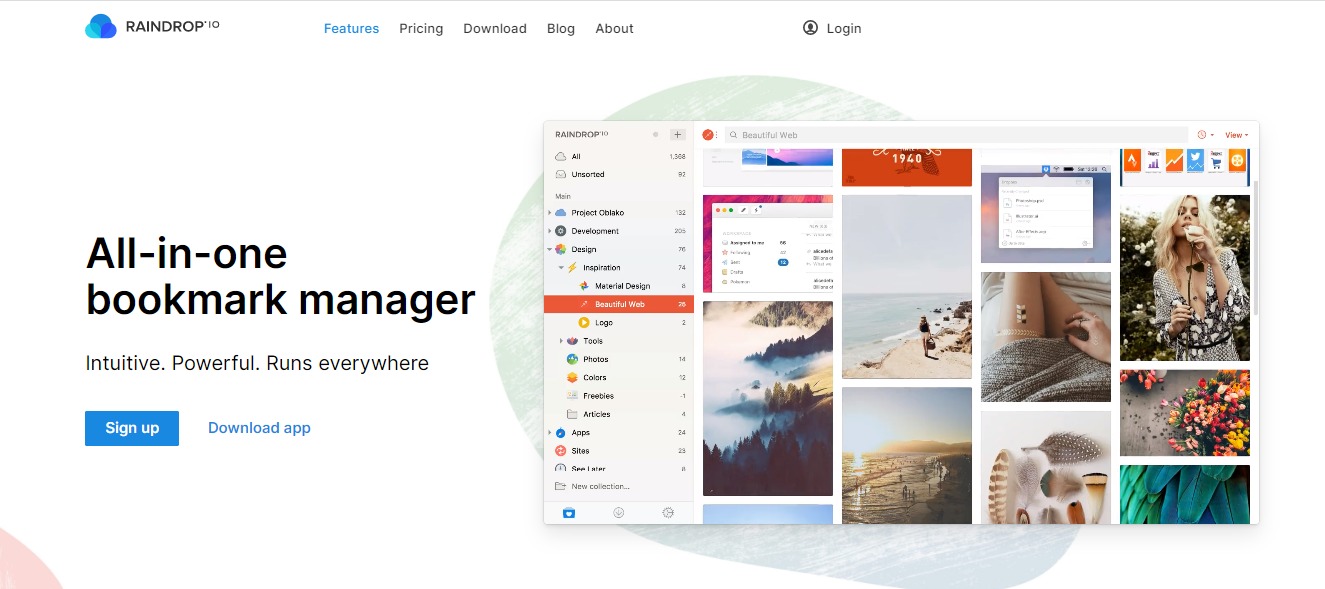
Task: Collapse the Design collection arrow
Action: 549,250
